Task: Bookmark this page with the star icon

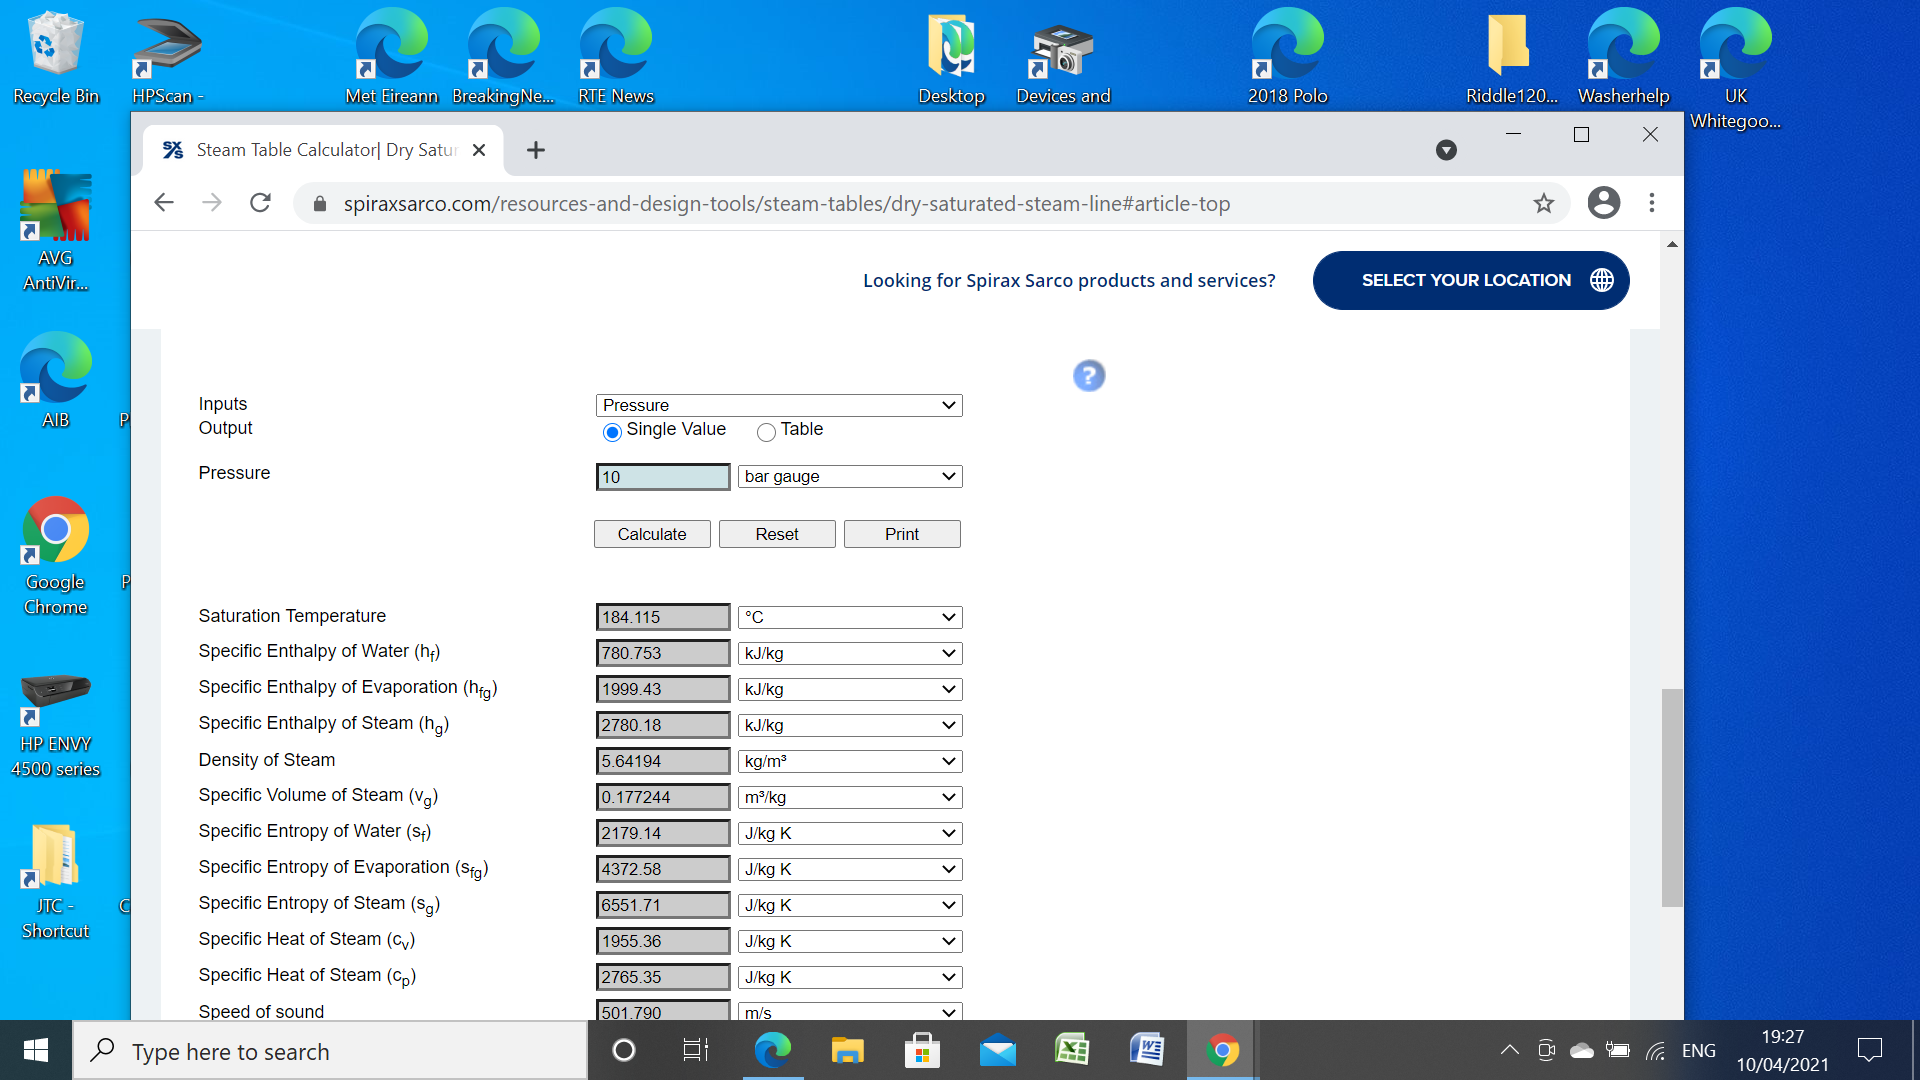Action: (1544, 203)
